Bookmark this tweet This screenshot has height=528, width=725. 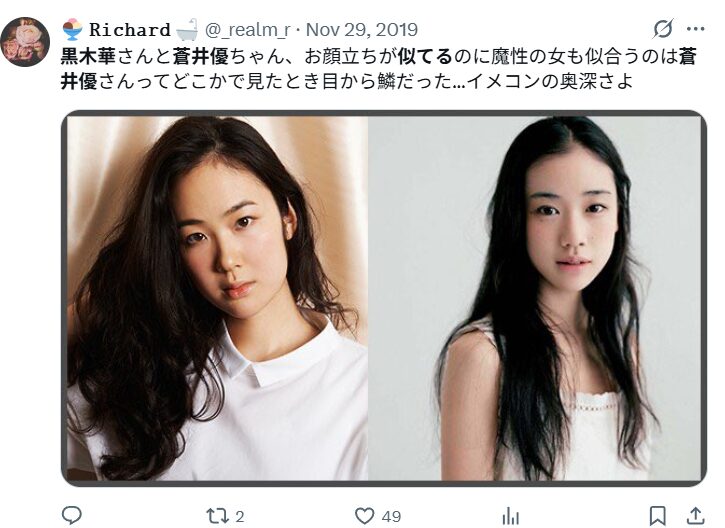[657, 516]
